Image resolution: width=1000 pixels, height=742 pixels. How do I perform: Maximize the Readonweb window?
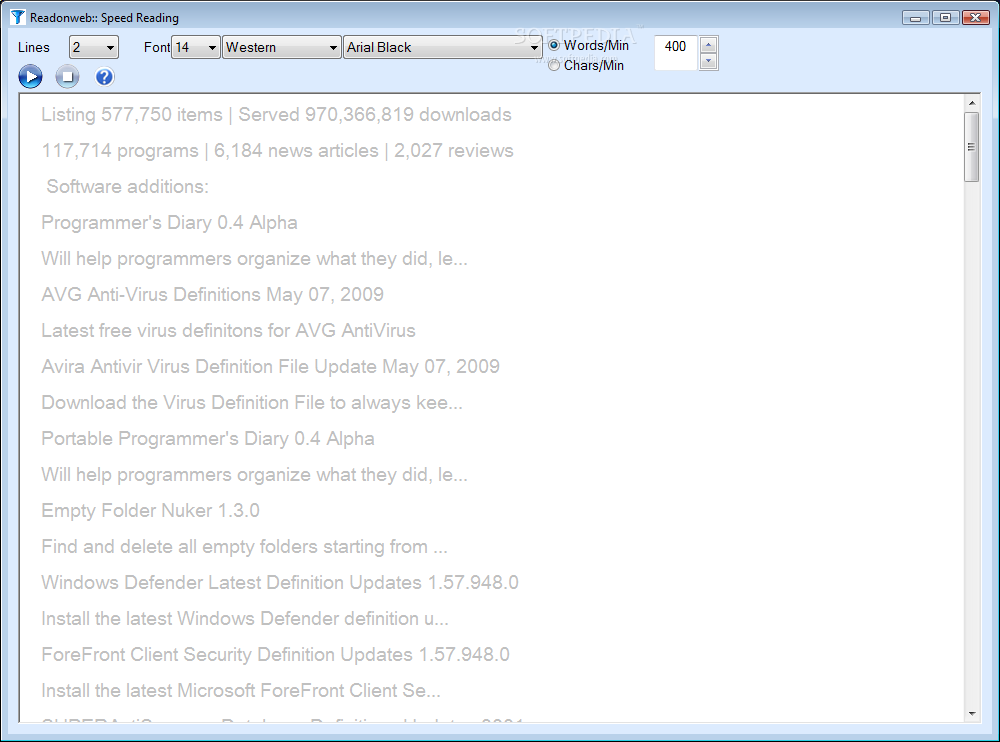(x=945, y=18)
